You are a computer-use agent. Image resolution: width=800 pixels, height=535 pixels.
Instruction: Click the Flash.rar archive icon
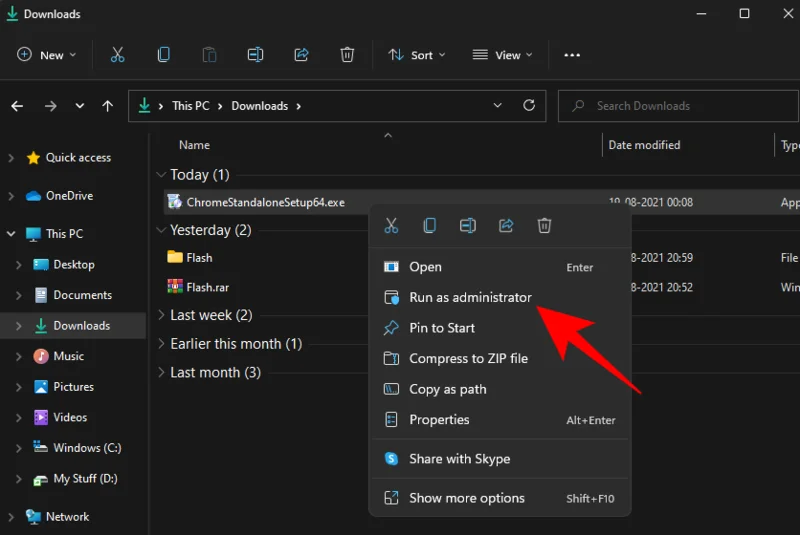(175, 286)
